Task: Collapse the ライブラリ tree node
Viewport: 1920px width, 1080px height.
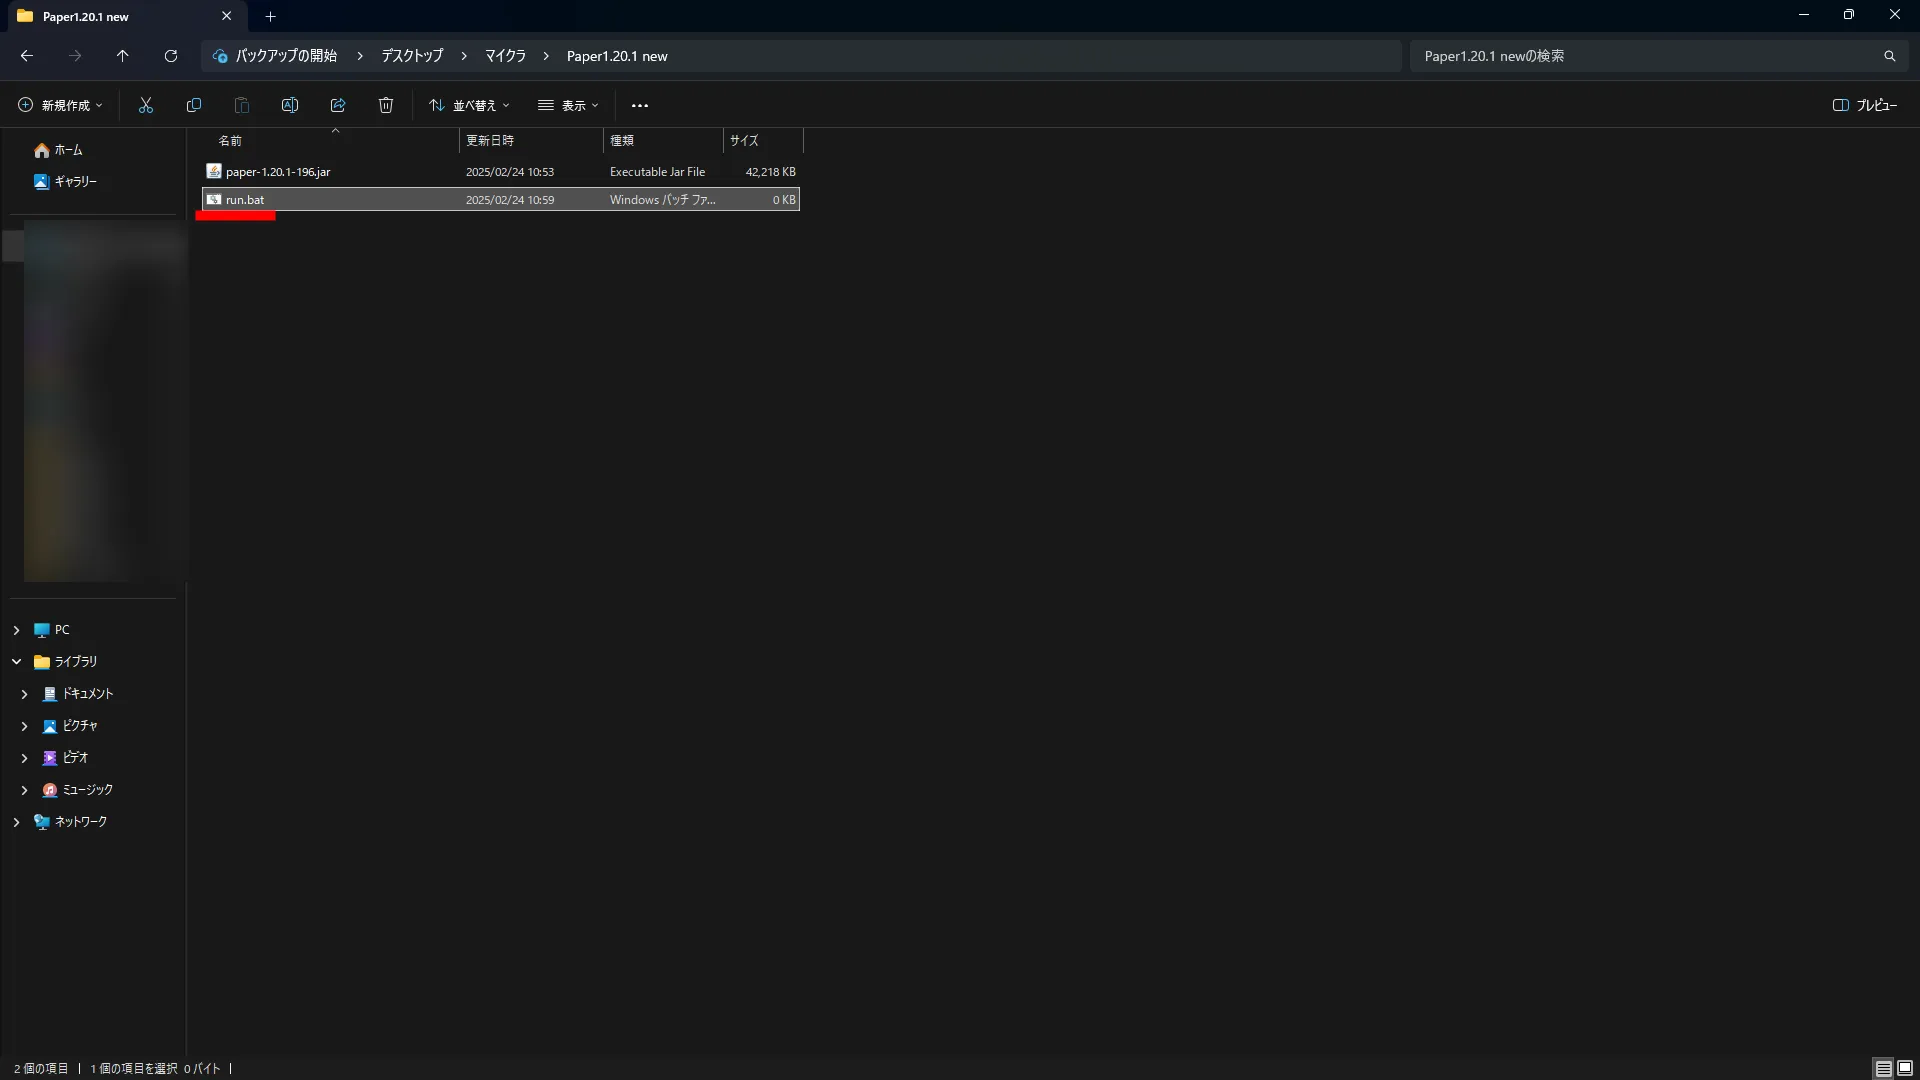Action: point(16,662)
